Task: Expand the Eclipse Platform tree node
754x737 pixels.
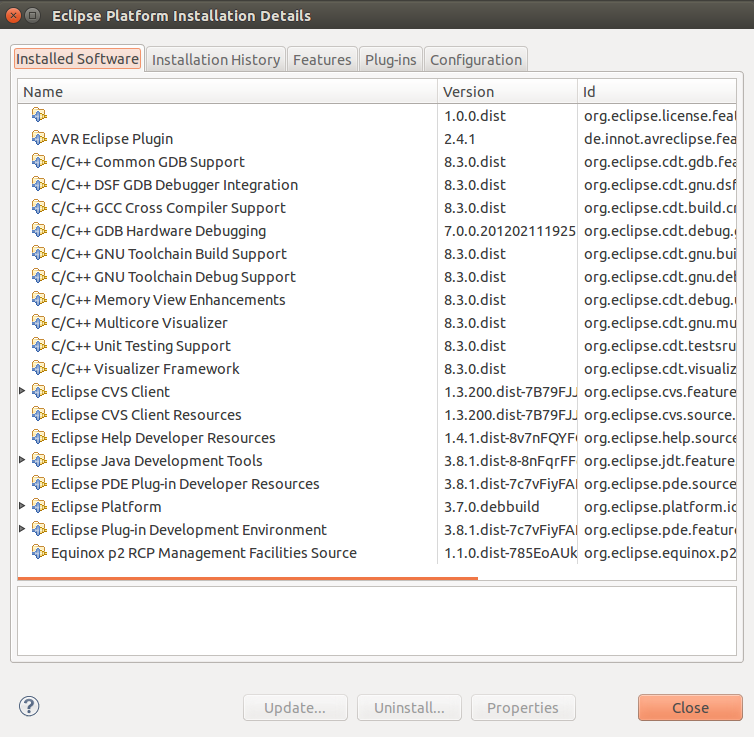Action: (x=22, y=506)
